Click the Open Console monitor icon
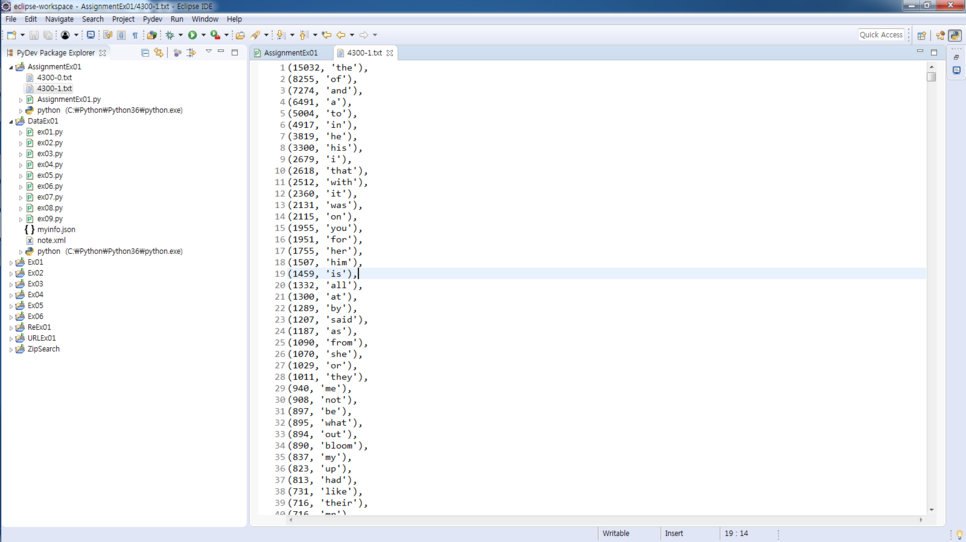Viewport: 966px width, 542px height. coord(91,35)
